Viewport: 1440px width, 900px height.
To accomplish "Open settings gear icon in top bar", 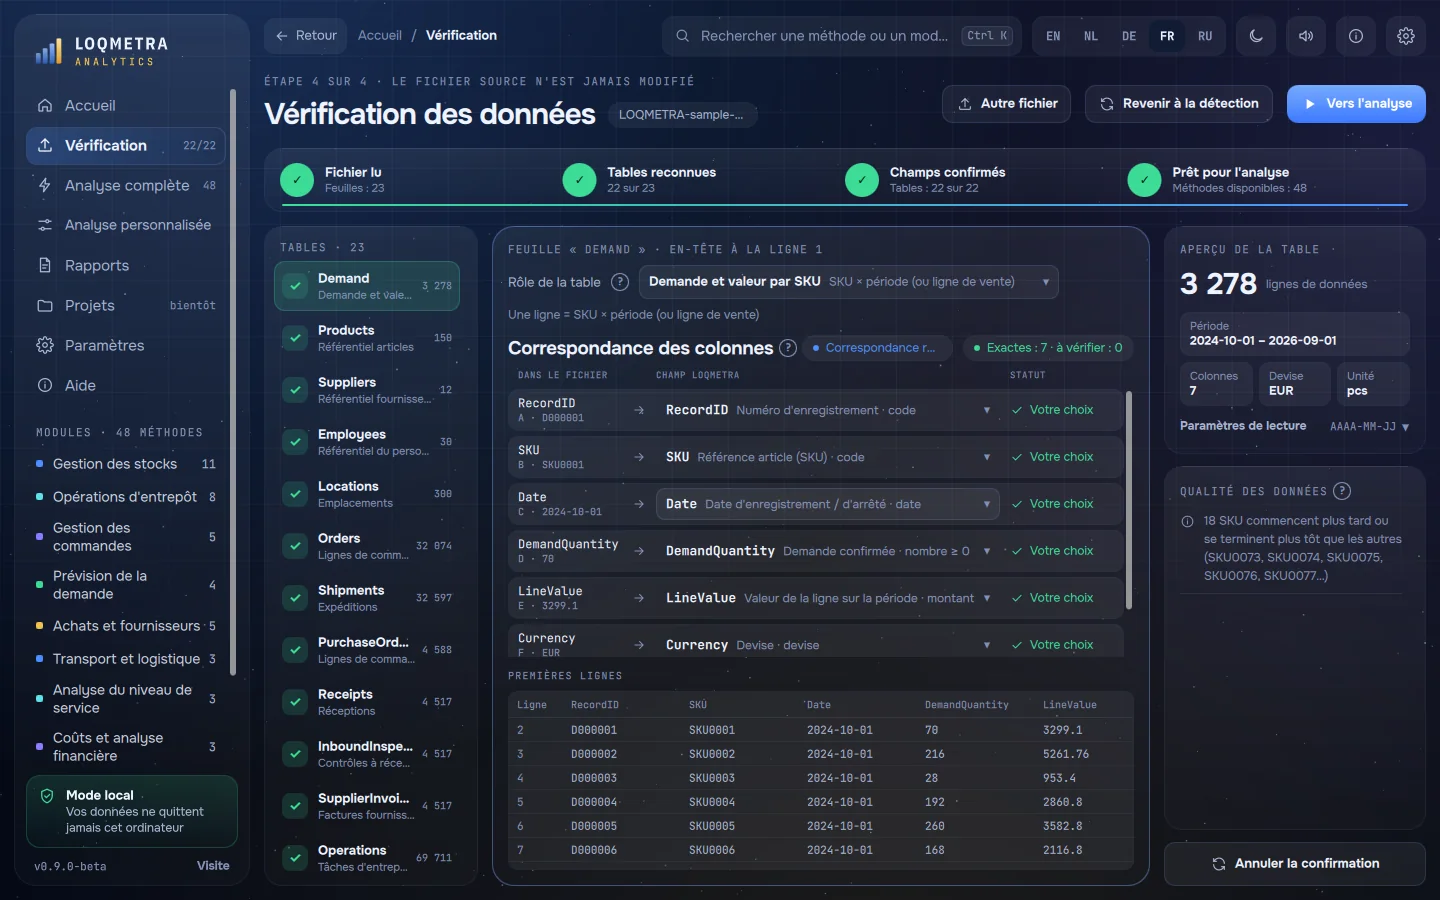I will tap(1406, 36).
